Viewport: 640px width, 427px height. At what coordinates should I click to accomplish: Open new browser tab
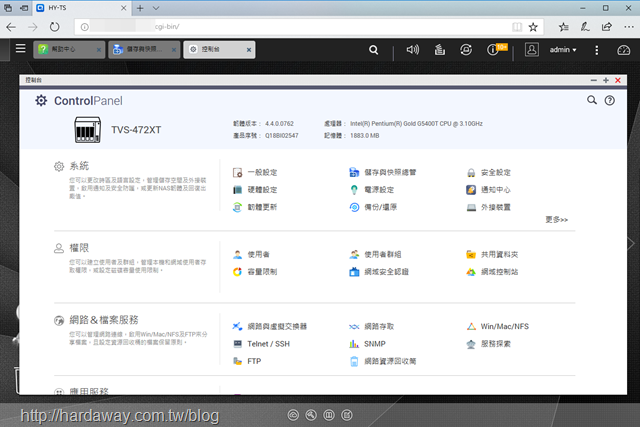point(140,8)
